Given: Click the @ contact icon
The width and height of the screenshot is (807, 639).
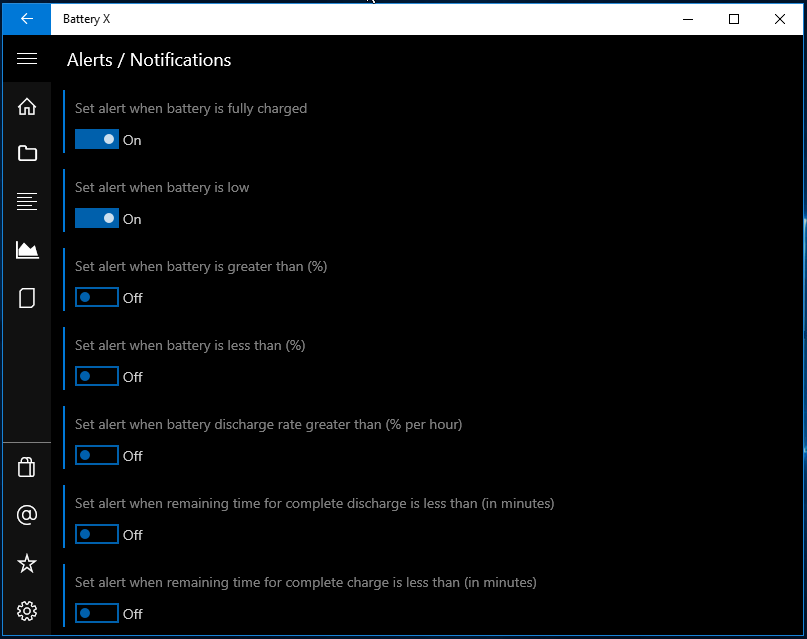Looking at the screenshot, I should [27, 515].
